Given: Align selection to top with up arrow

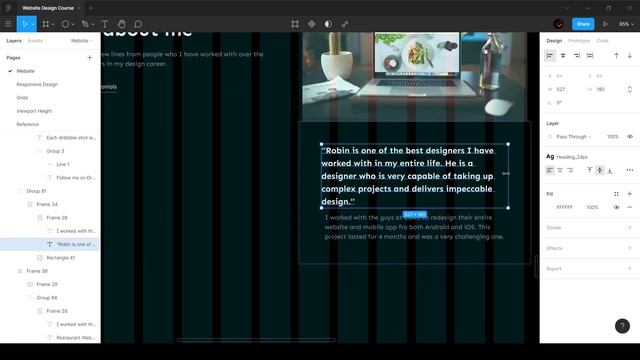Looking at the screenshot, I should pyautogui.click(x=616, y=56).
